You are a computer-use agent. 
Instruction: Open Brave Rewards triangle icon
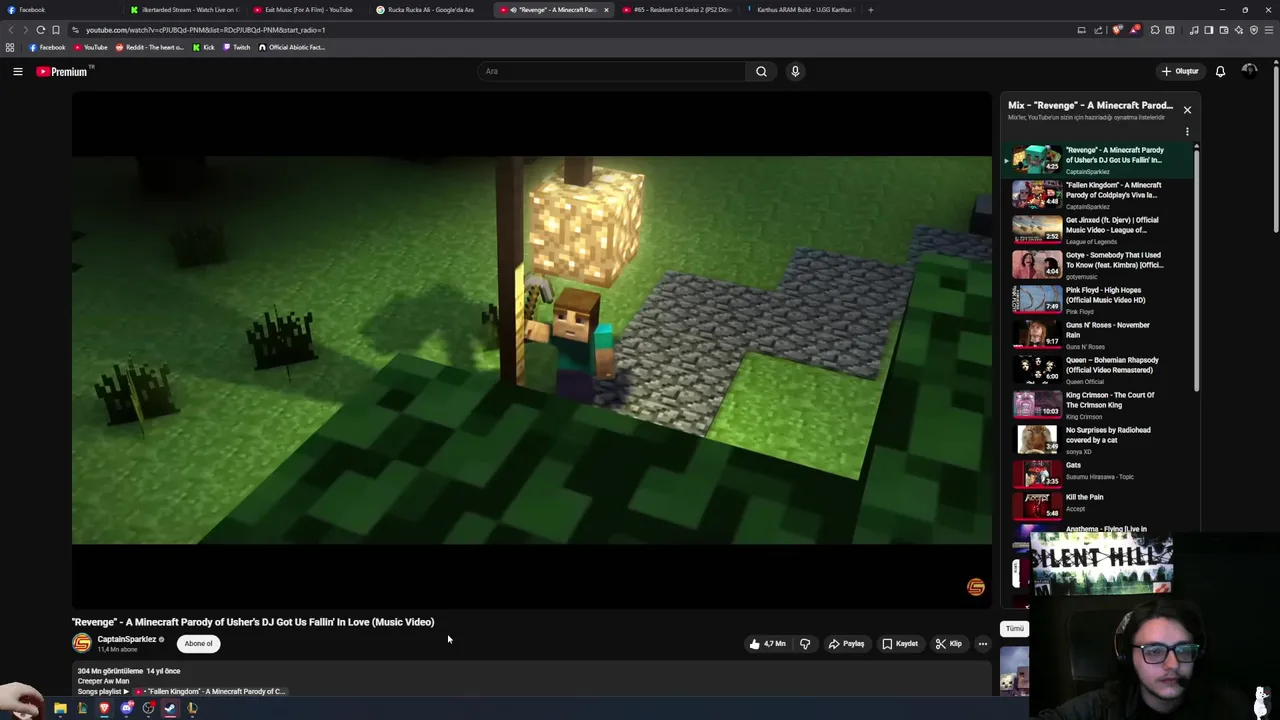(x=1135, y=30)
